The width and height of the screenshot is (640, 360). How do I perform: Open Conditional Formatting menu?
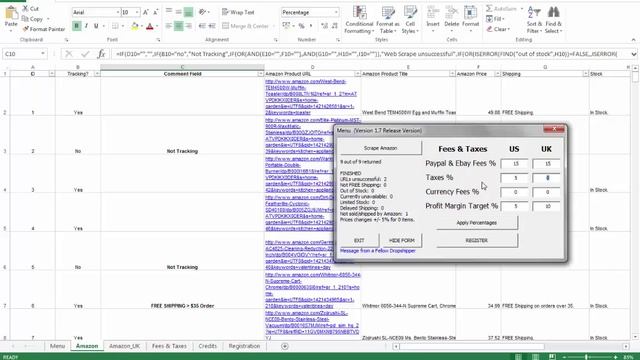[x=359, y=20]
